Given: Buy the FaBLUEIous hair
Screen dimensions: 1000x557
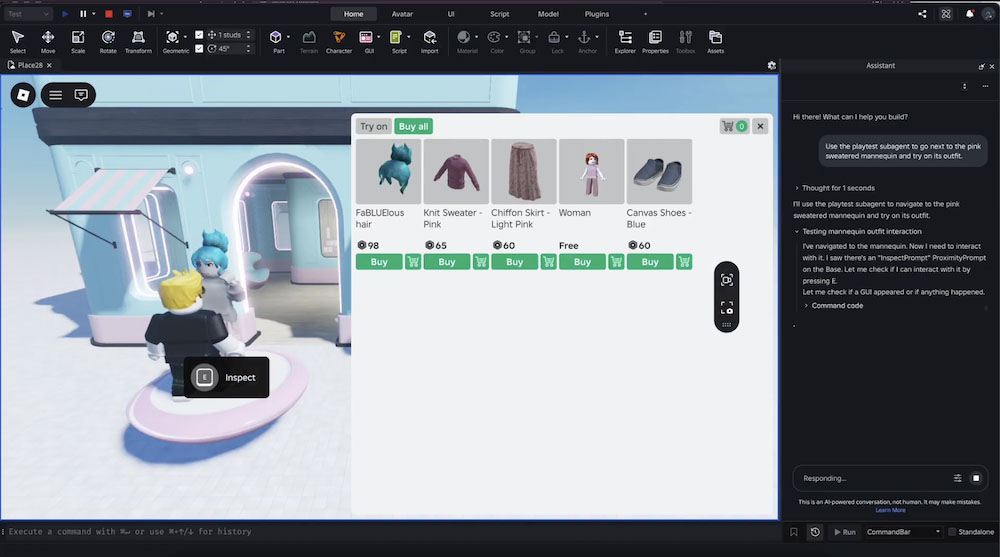Looking at the screenshot, I should pyautogui.click(x=379, y=262).
